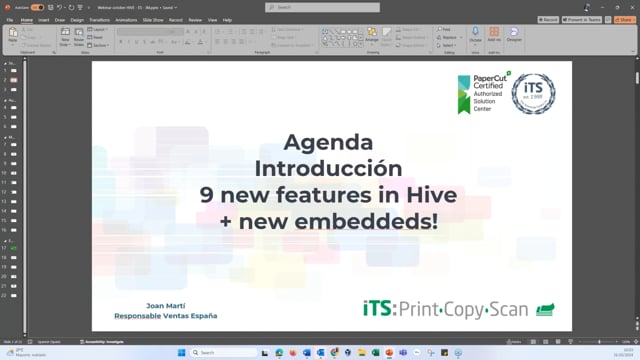640x360 pixels.
Task: Click the taskbar Search box
Action: [223, 353]
